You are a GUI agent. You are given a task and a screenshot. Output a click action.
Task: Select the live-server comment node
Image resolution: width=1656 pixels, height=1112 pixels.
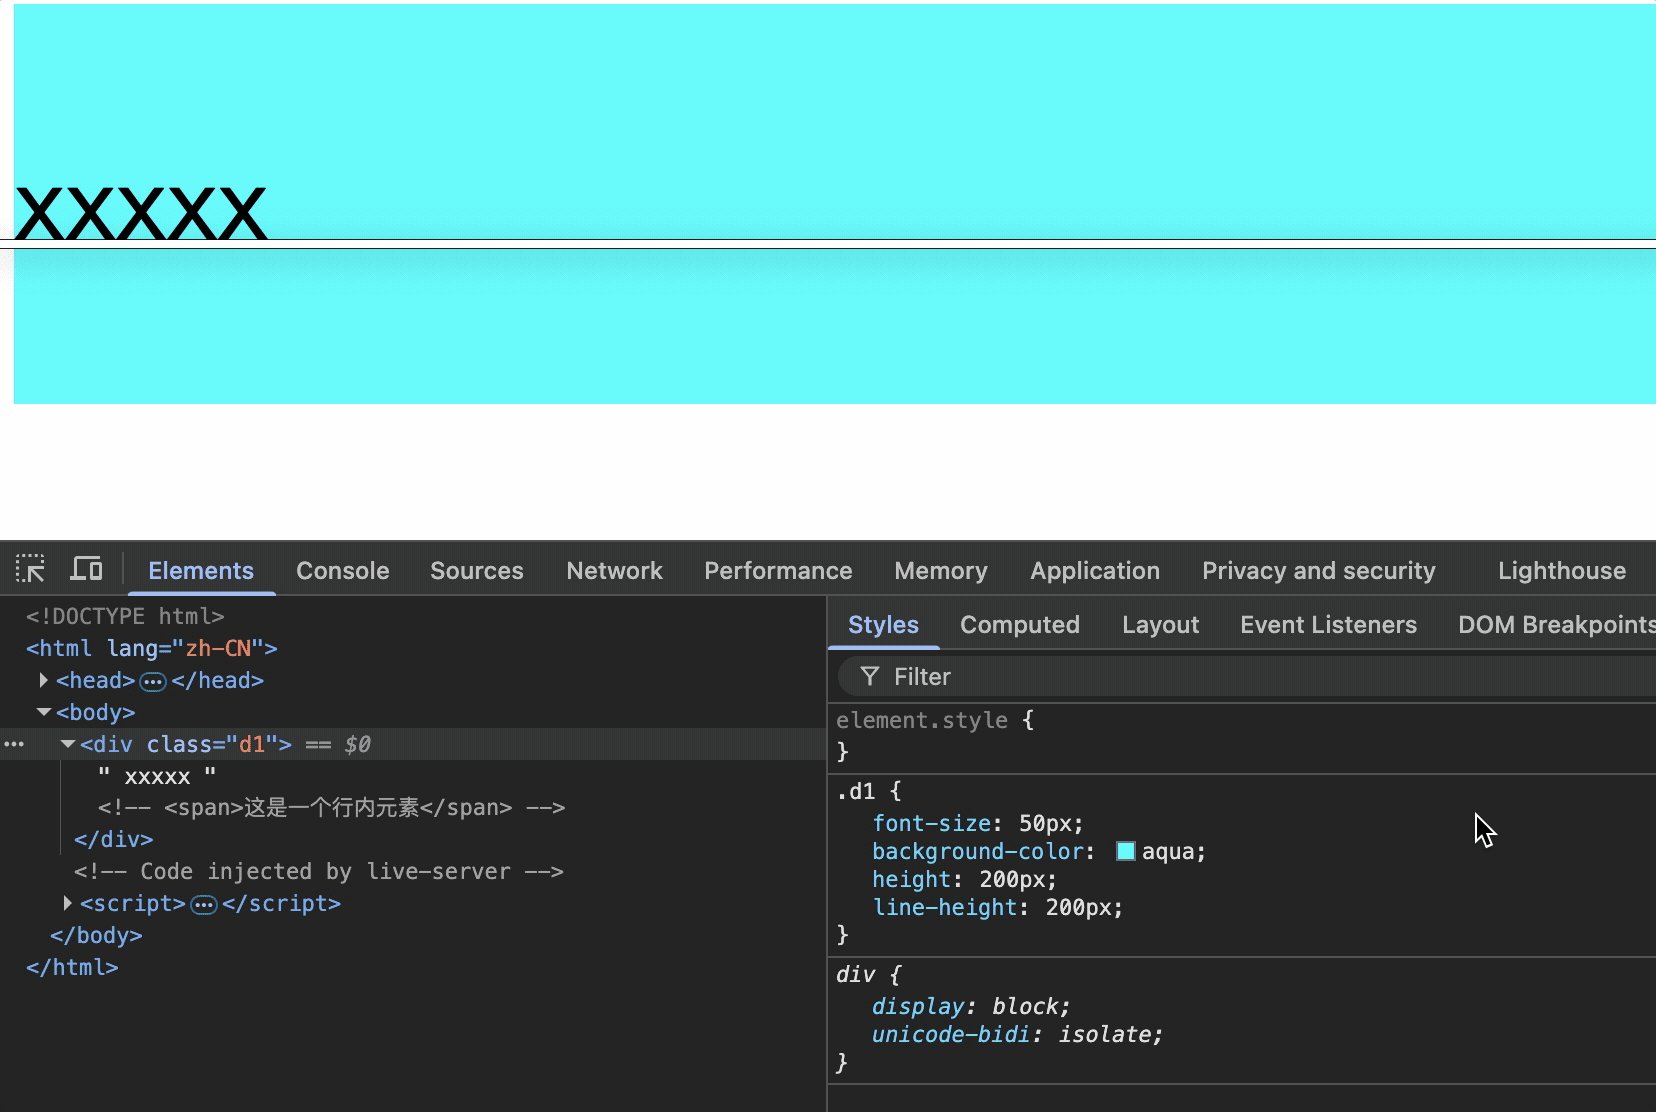point(319,871)
